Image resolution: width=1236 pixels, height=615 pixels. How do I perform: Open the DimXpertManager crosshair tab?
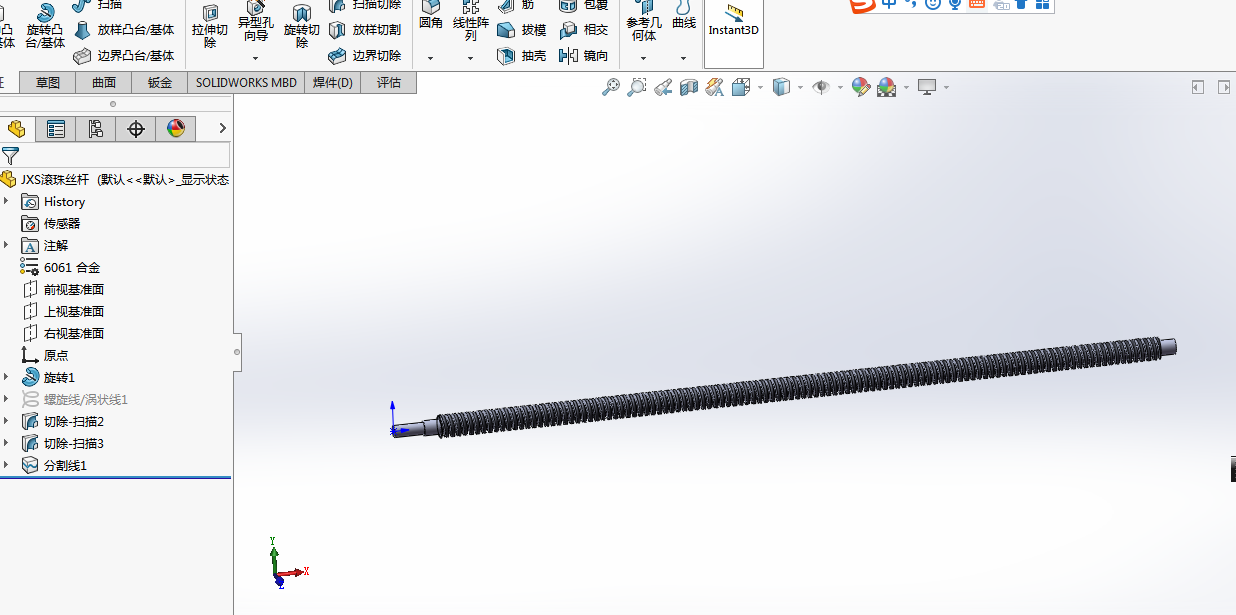point(136,129)
